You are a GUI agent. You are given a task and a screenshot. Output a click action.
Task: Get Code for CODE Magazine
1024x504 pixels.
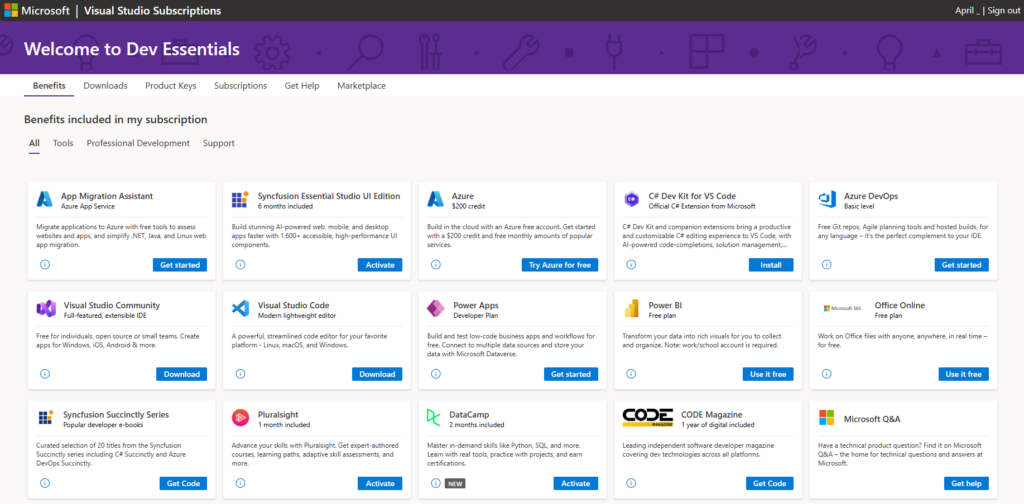pyautogui.click(x=770, y=483)
